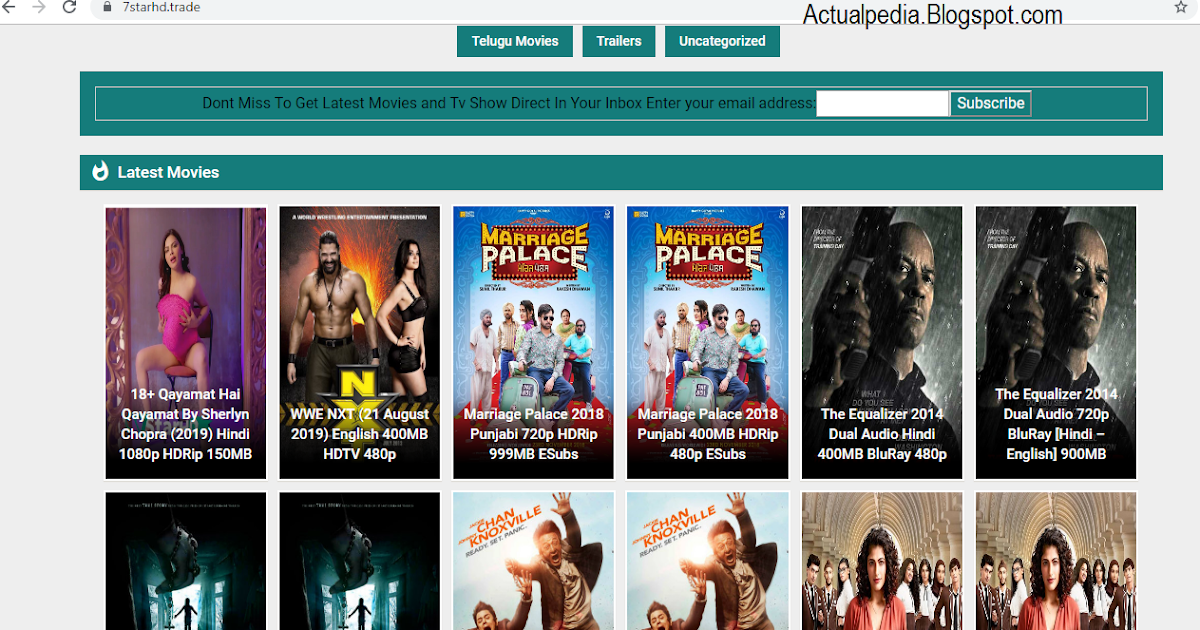The image size is (1200, 630).
Task: Click the Subscribe button
Action: pyautogui.click(x=990, y=103)
